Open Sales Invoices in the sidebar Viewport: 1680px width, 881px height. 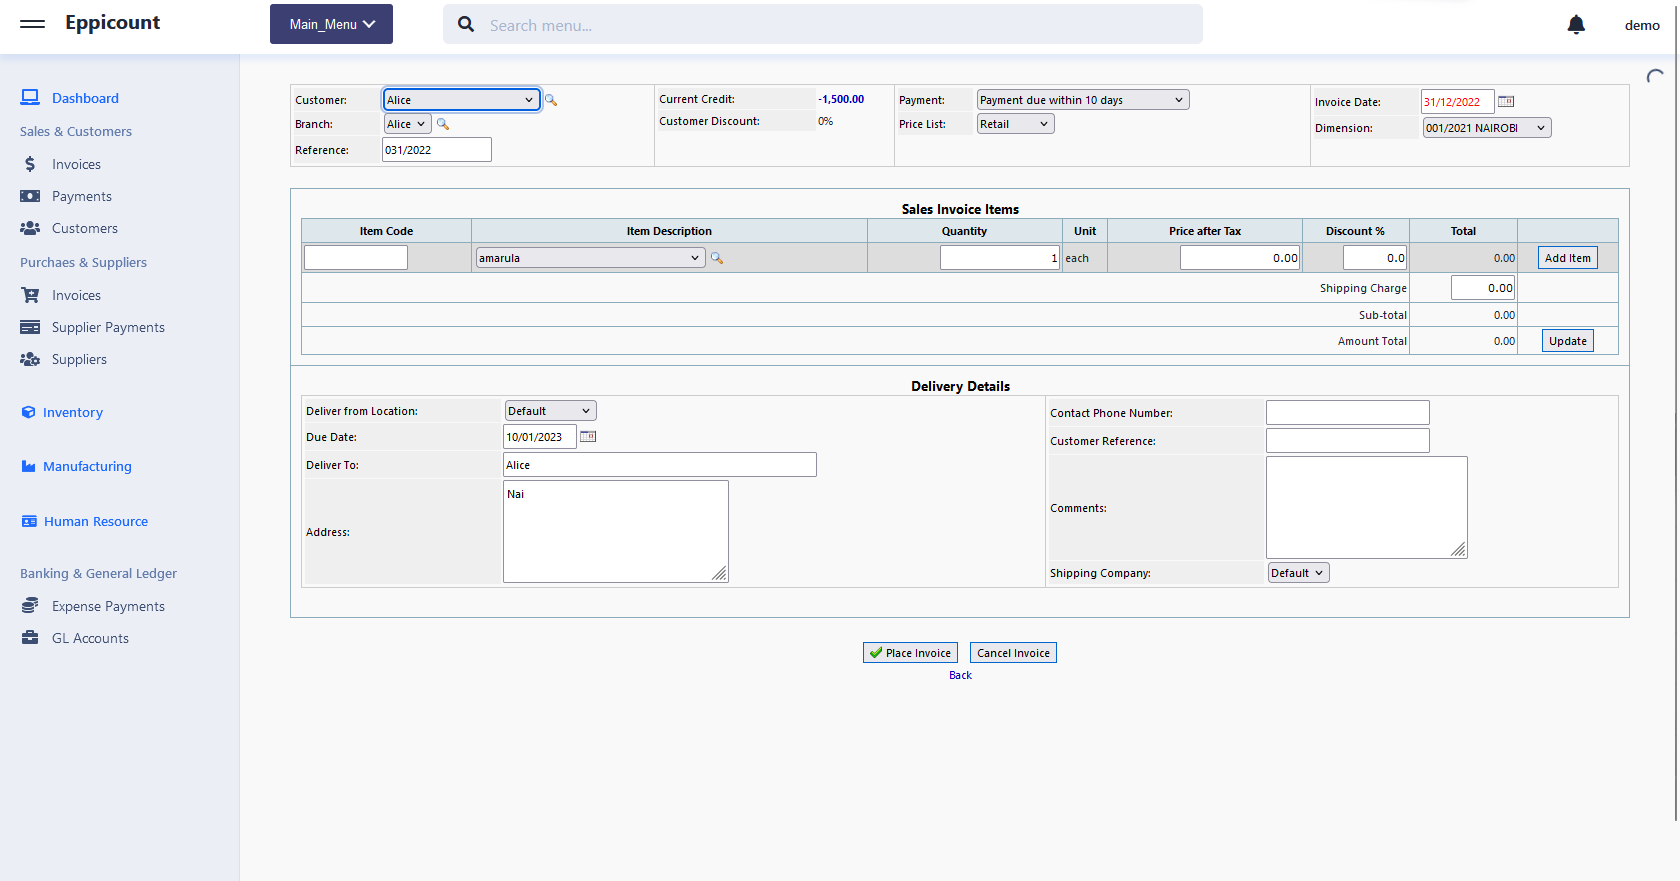click(x=76, y=164)
